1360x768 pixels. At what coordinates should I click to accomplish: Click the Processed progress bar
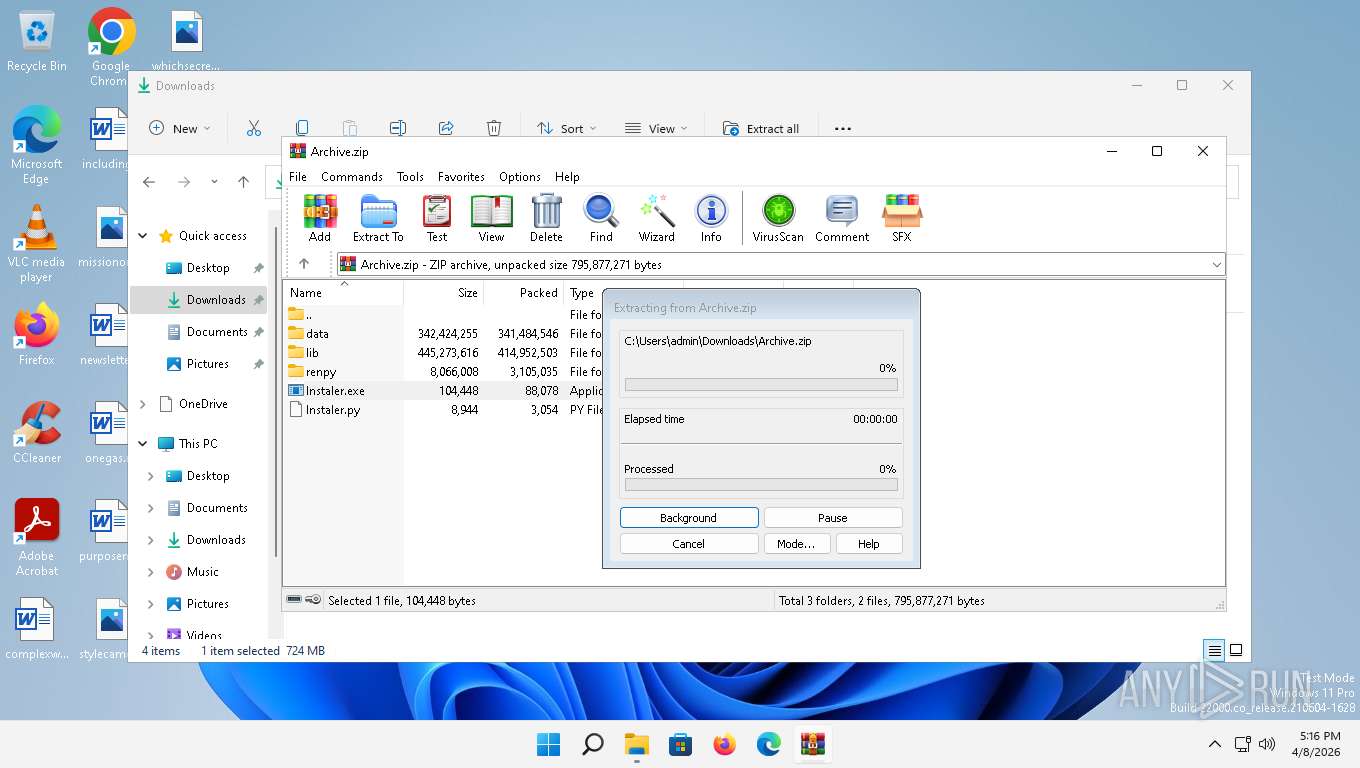761,484
